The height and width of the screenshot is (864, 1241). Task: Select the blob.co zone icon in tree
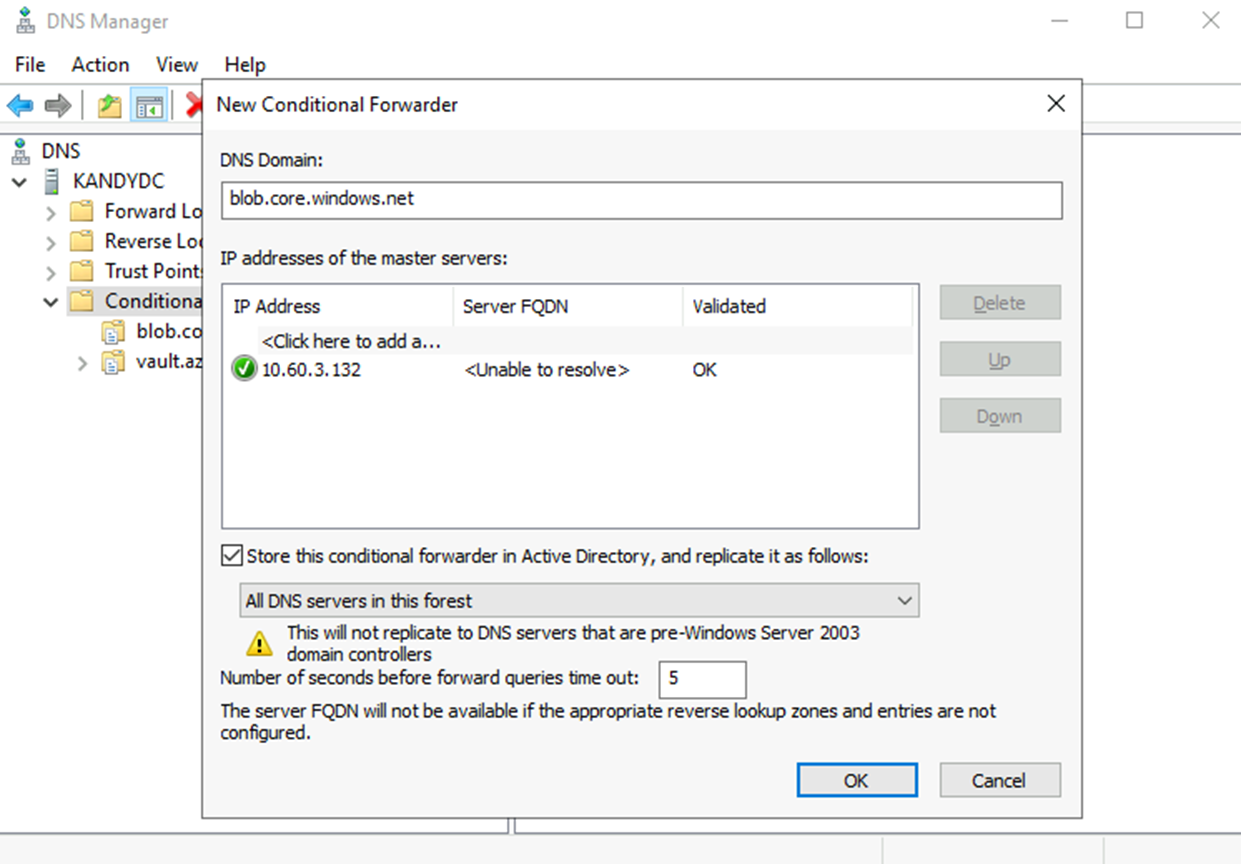pyautogui.click(x=114, y=332)
